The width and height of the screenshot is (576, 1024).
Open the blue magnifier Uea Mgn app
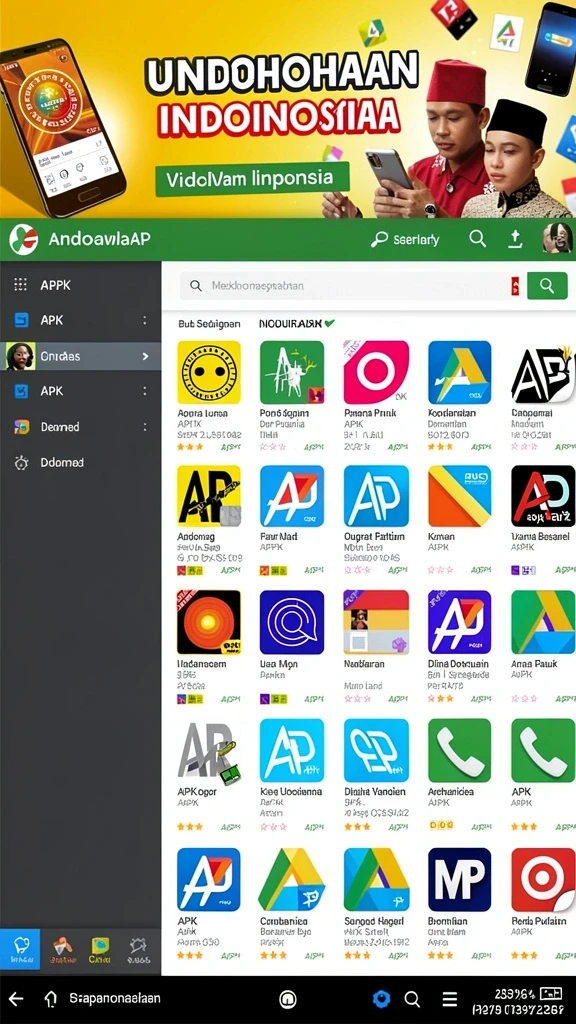click(292, 622)
